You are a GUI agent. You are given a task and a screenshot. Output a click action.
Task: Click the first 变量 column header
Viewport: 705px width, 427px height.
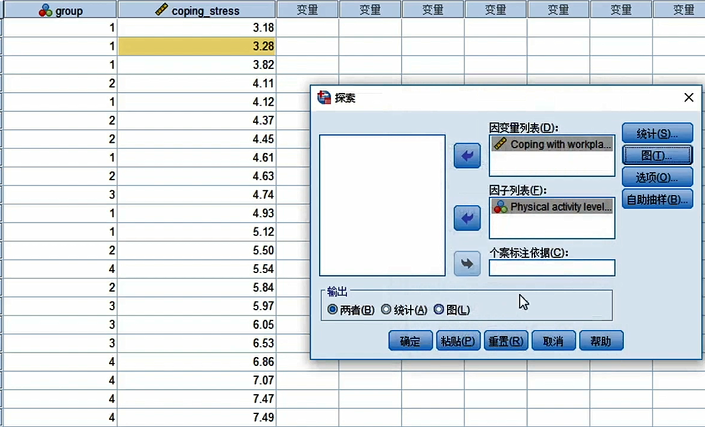308,9
